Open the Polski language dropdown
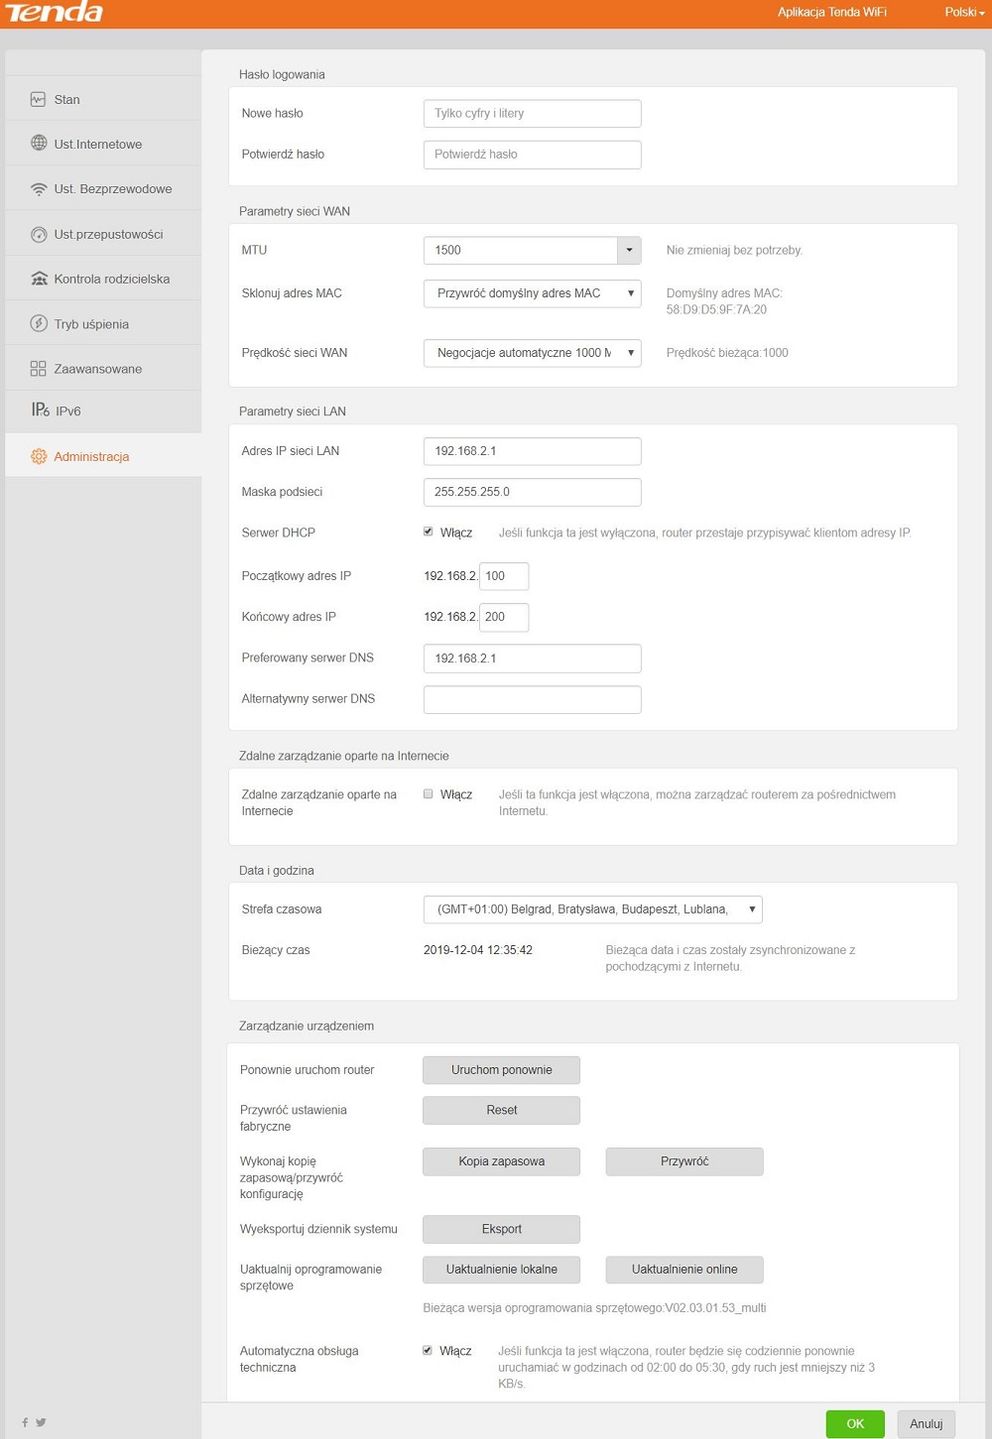This screenshot has width=992, height=1439. point(964,12)
